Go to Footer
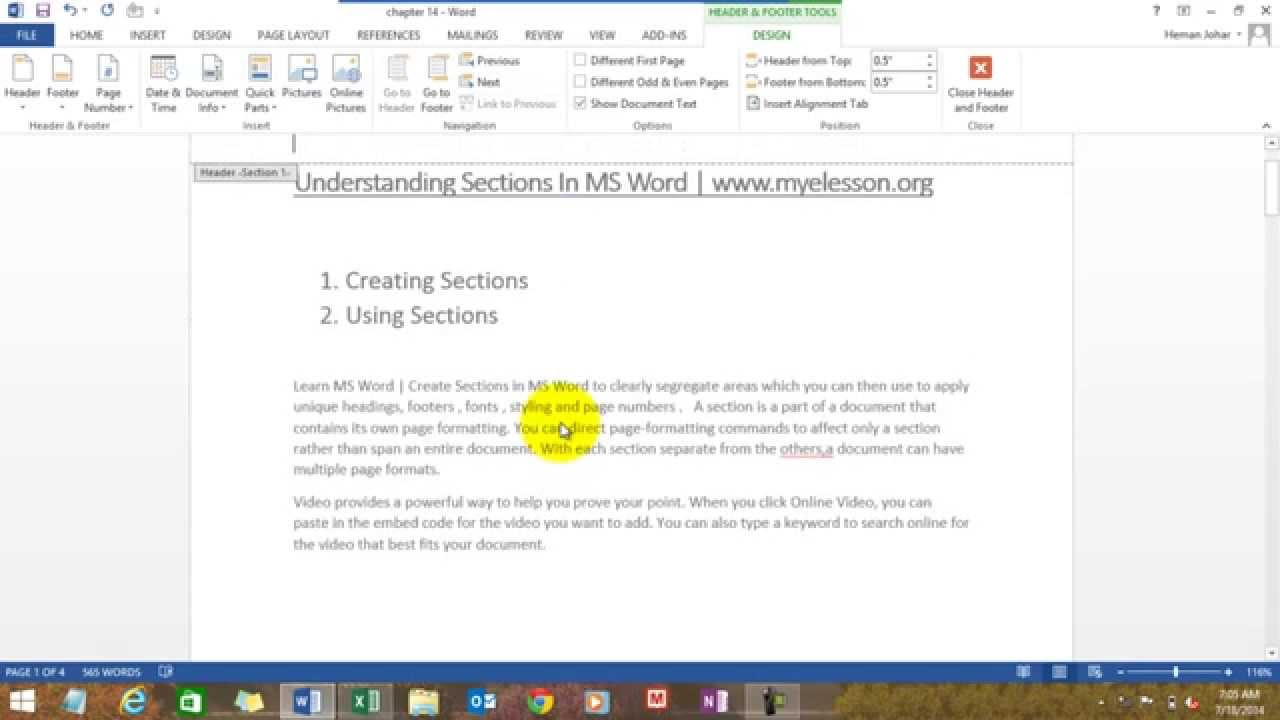The height and width of the screenshot is (720, 1280). [x=436, y=84]
